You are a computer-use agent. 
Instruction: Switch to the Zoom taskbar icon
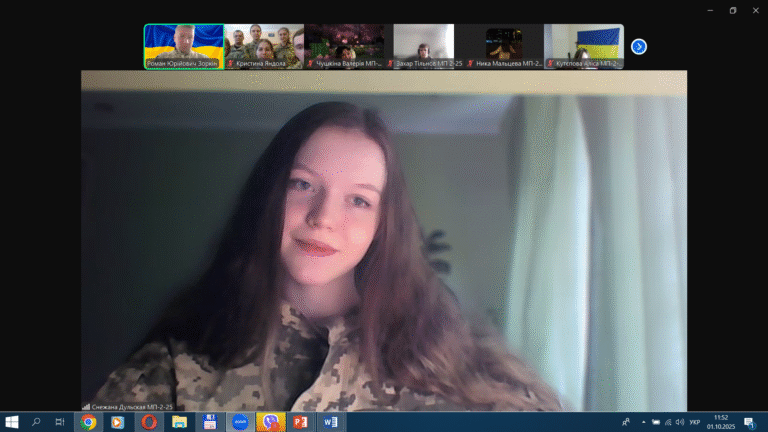coord(239,422)
